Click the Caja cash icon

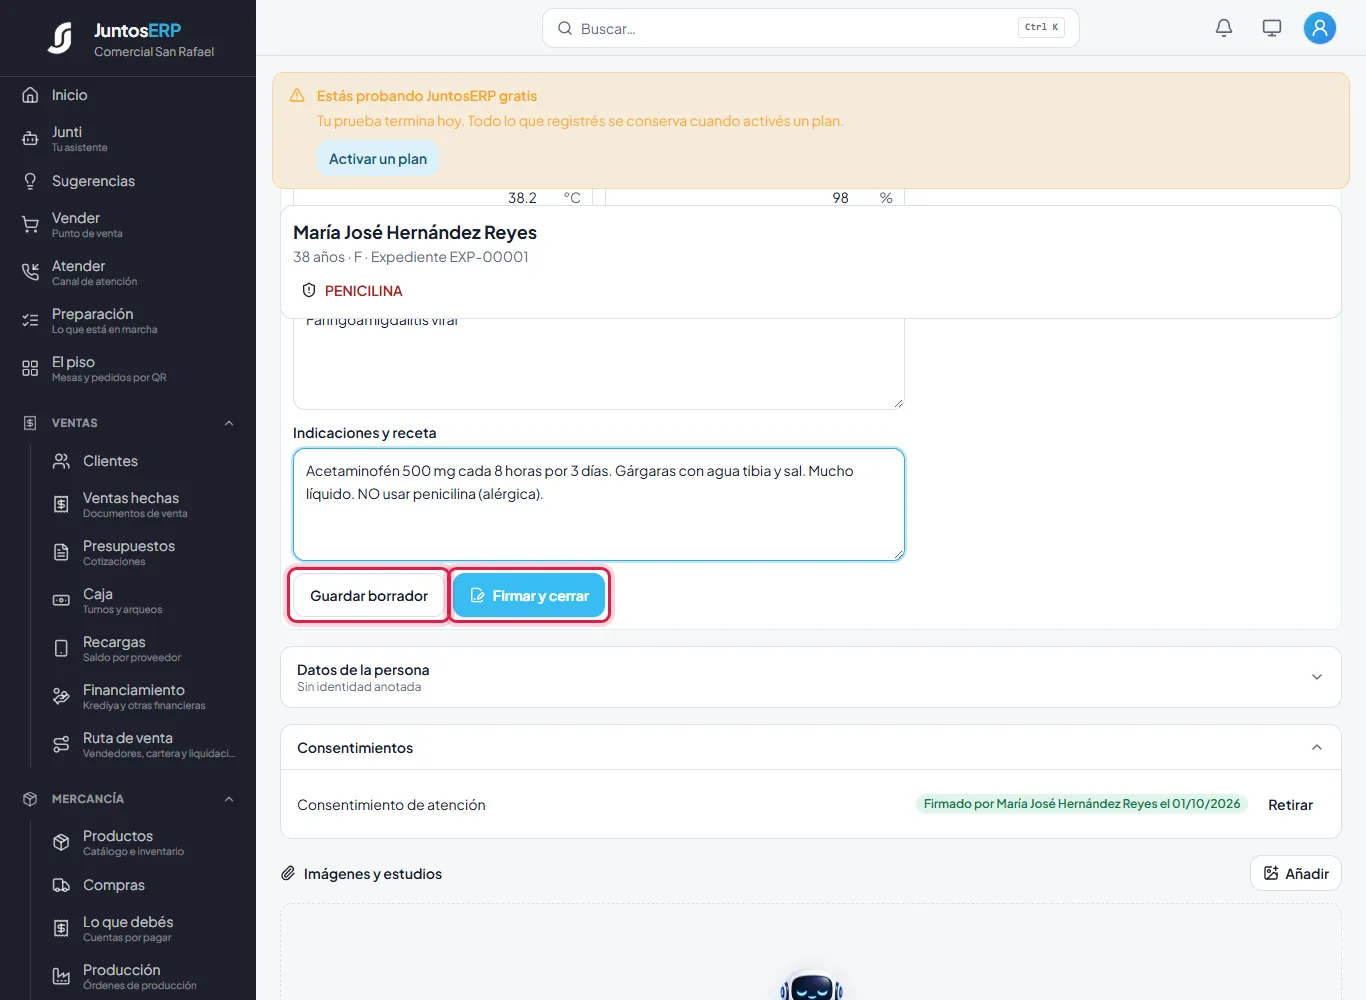pos(61,601)
